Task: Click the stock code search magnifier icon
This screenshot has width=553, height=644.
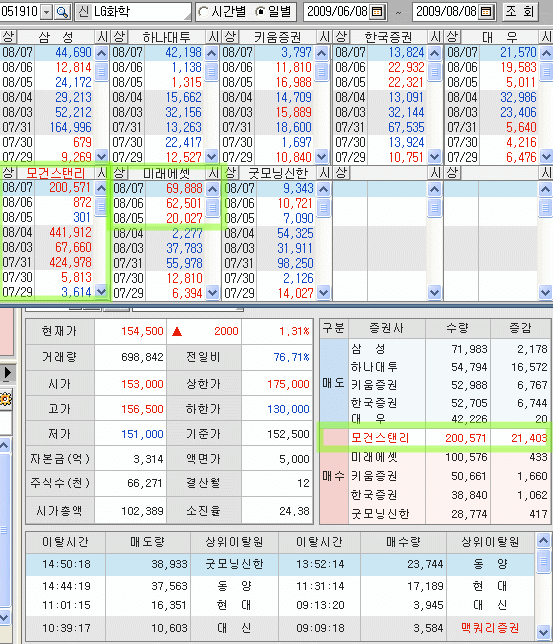Action: tap(62, 12)
